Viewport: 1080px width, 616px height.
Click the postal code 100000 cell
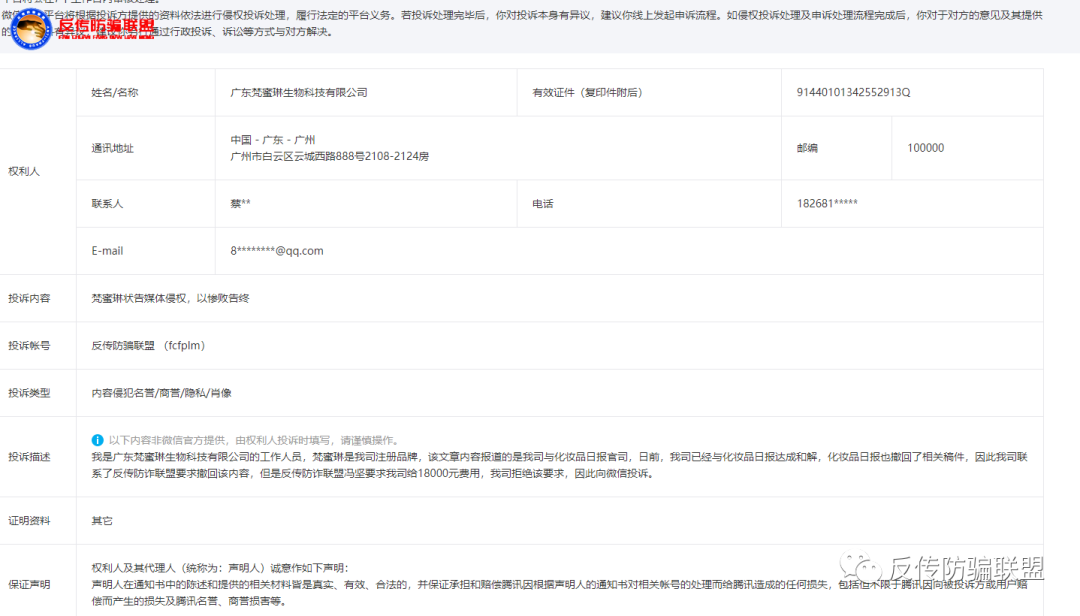[x=923, y=147]
